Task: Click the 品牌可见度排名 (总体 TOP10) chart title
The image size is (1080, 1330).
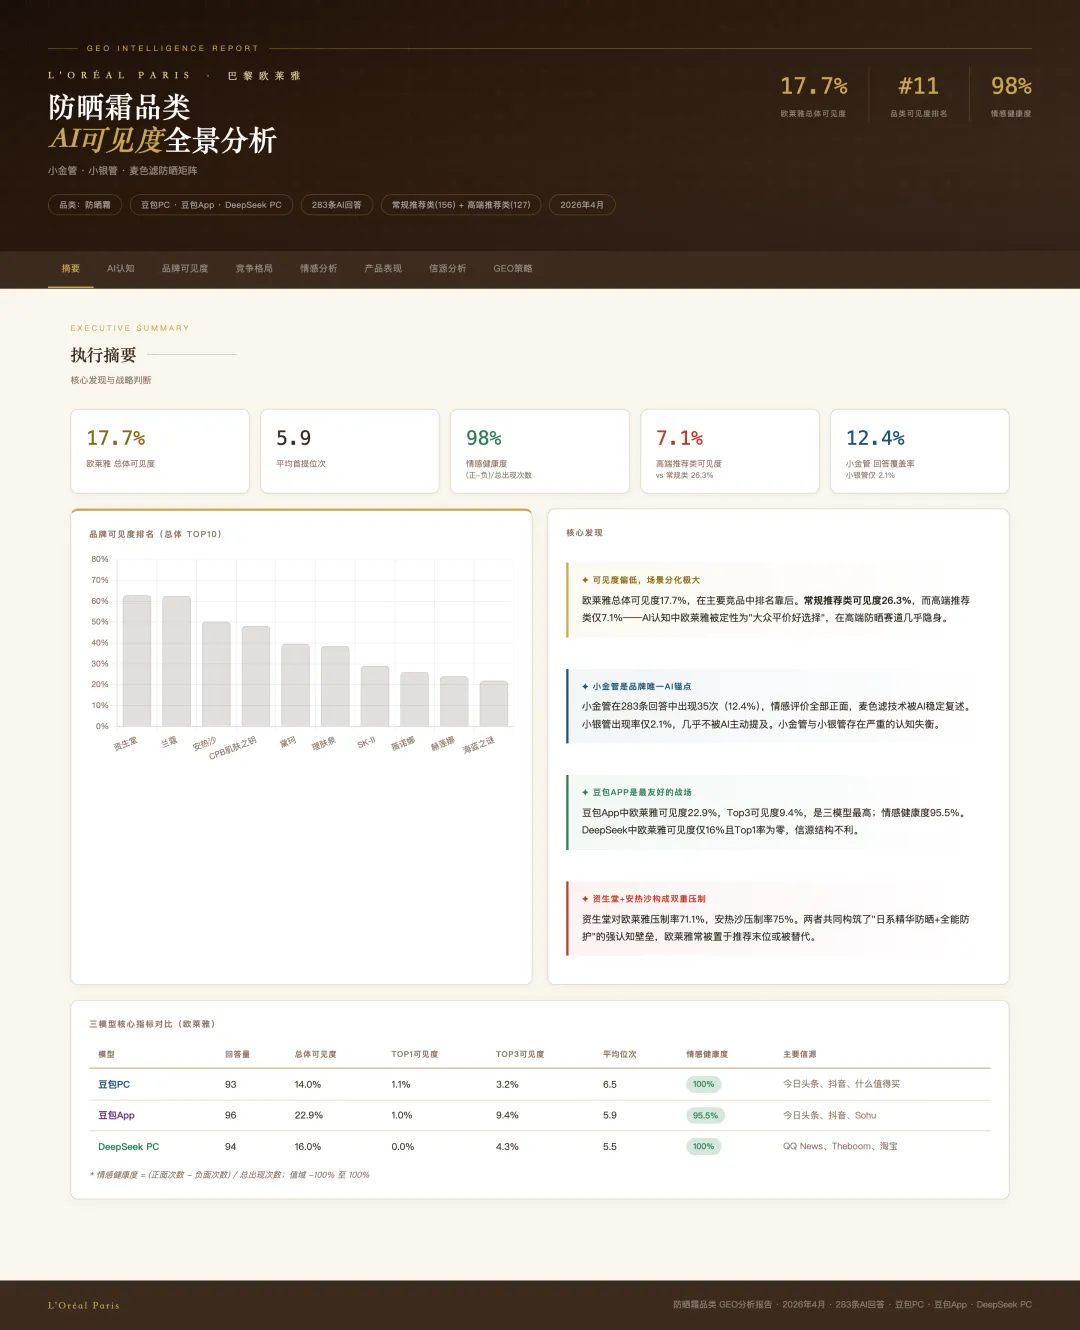Action: pyautogui.click(x=155, y=534)
